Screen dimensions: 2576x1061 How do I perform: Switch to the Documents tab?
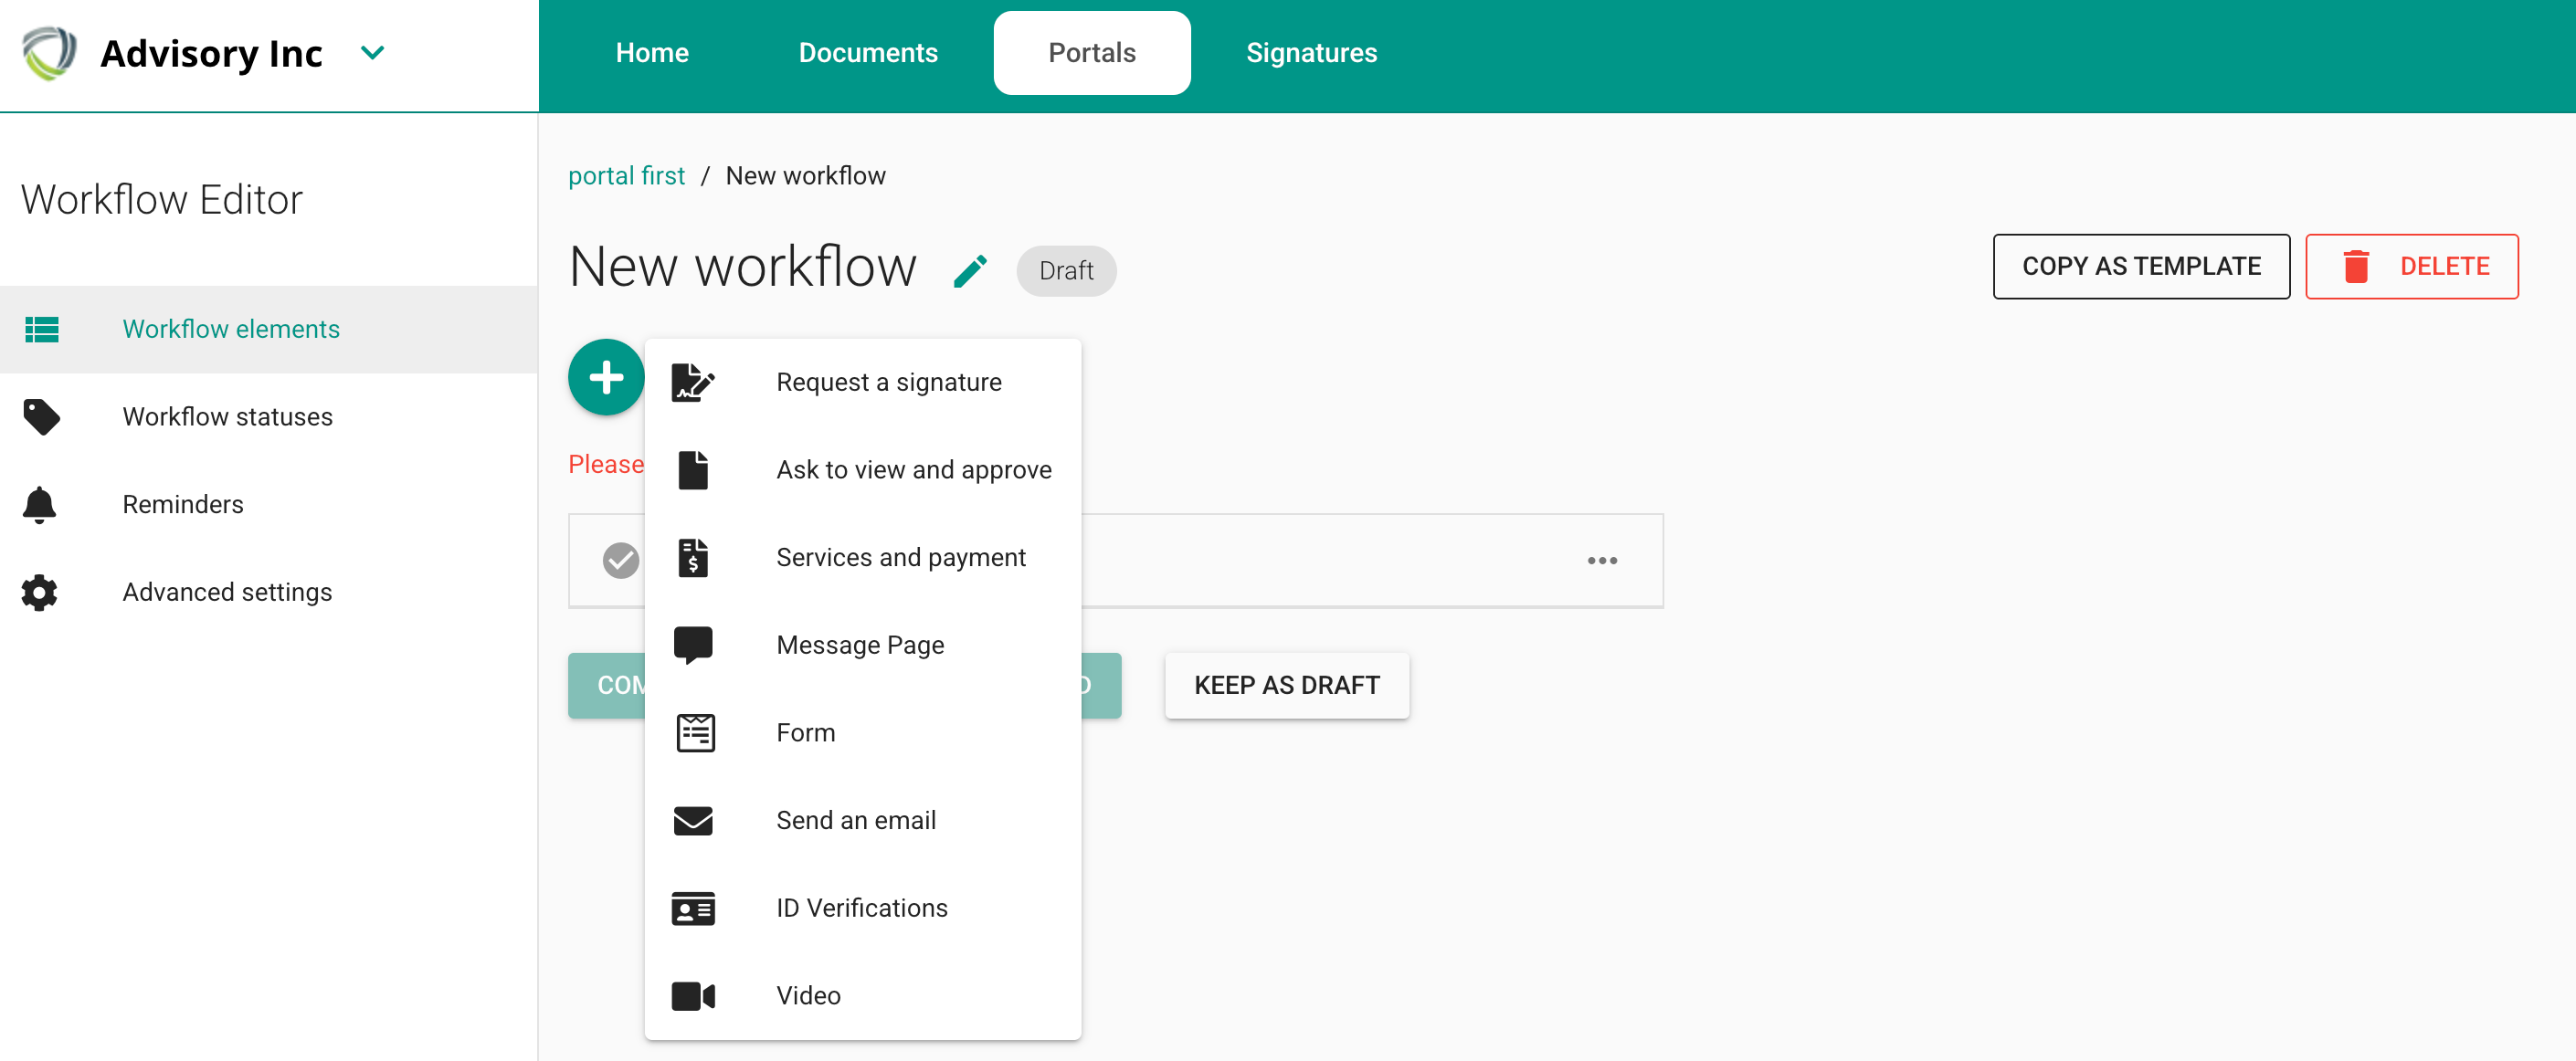pyautogui.click(x=867, y=52)
